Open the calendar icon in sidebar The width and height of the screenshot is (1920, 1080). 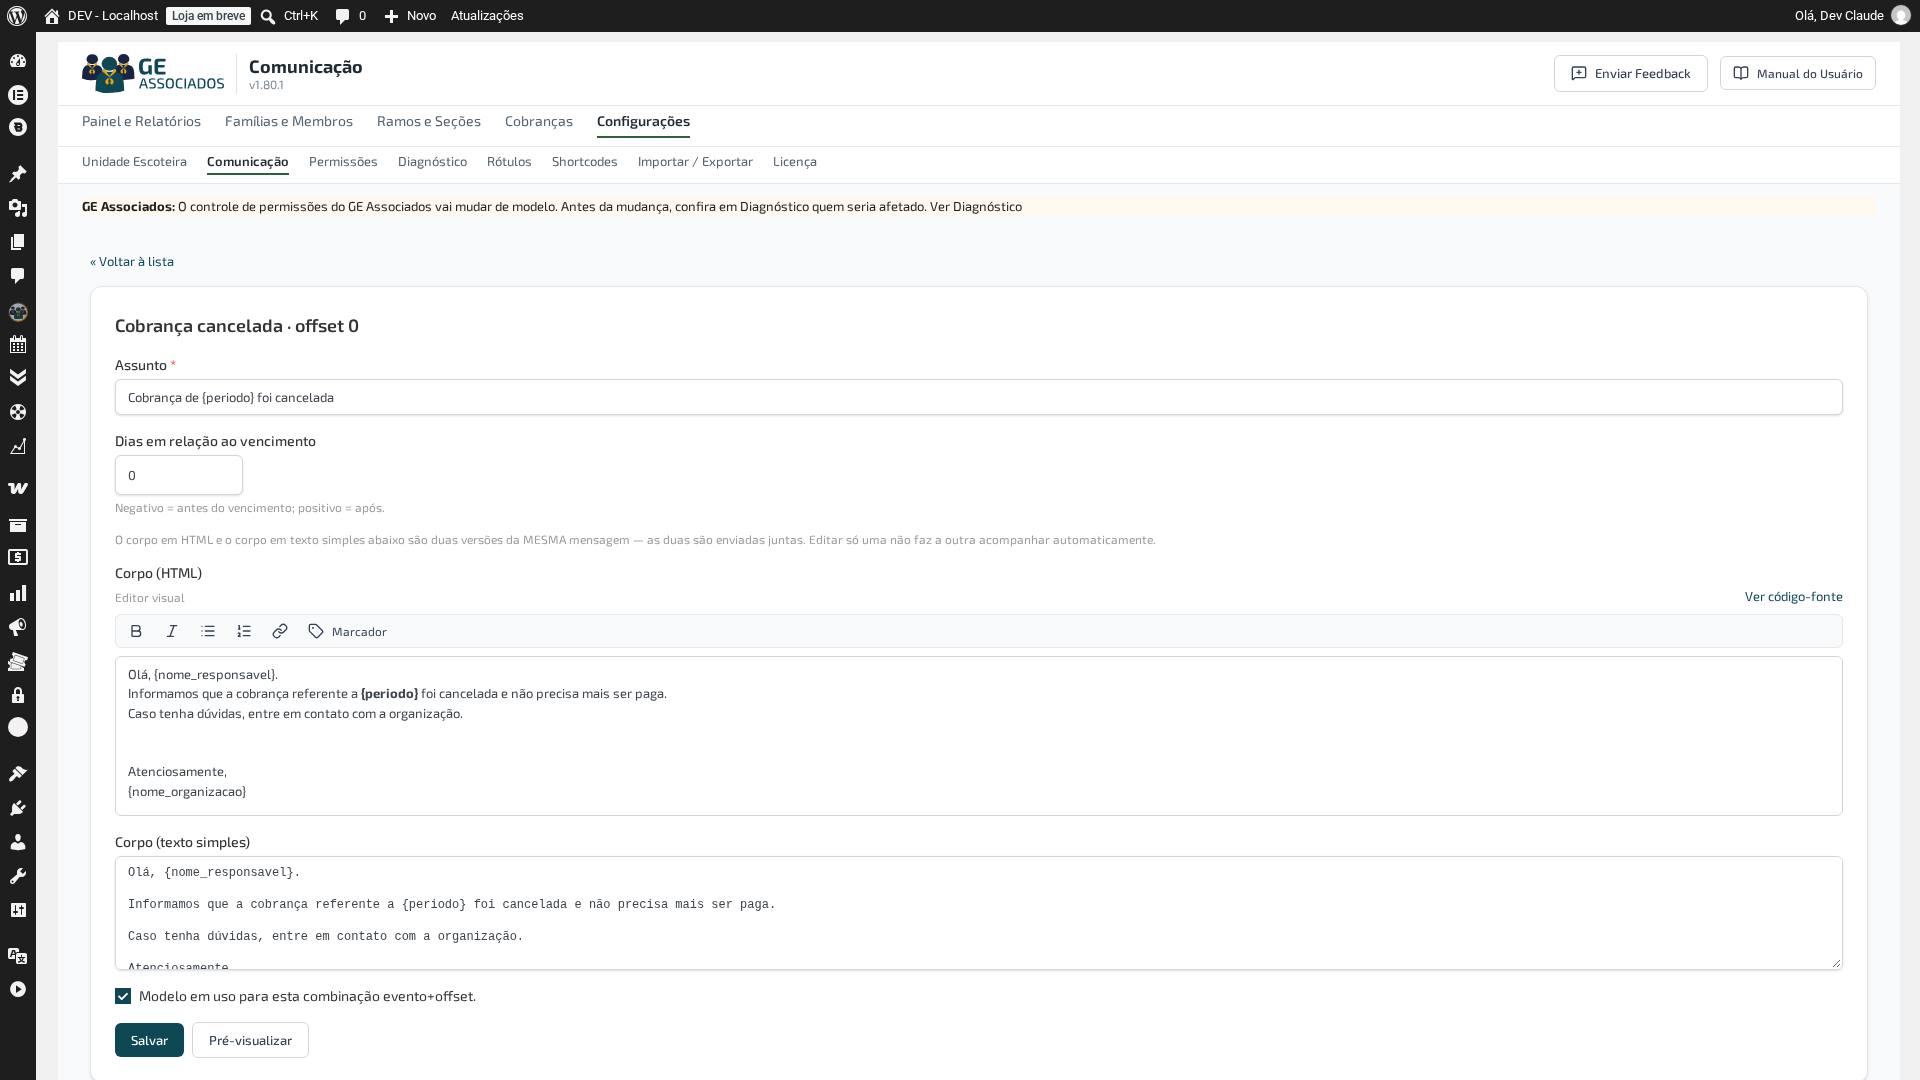[18, 345]
